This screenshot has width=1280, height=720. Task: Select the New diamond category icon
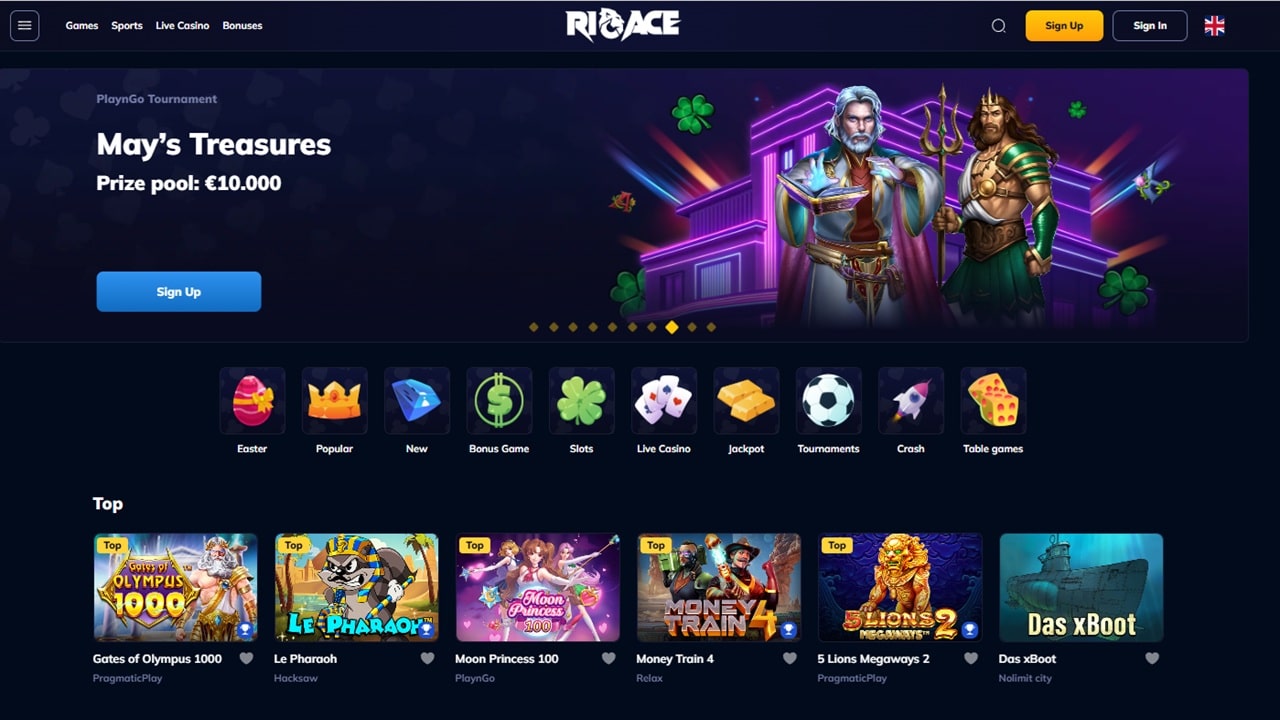tap(417, 400)
